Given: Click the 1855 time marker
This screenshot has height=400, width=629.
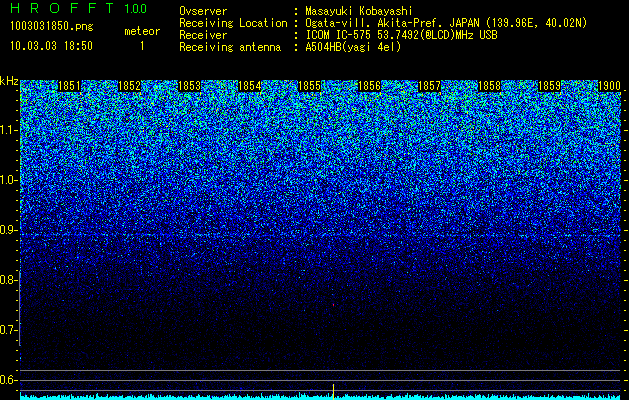Looking at the screenshot, I should click(x=309, y=86).
